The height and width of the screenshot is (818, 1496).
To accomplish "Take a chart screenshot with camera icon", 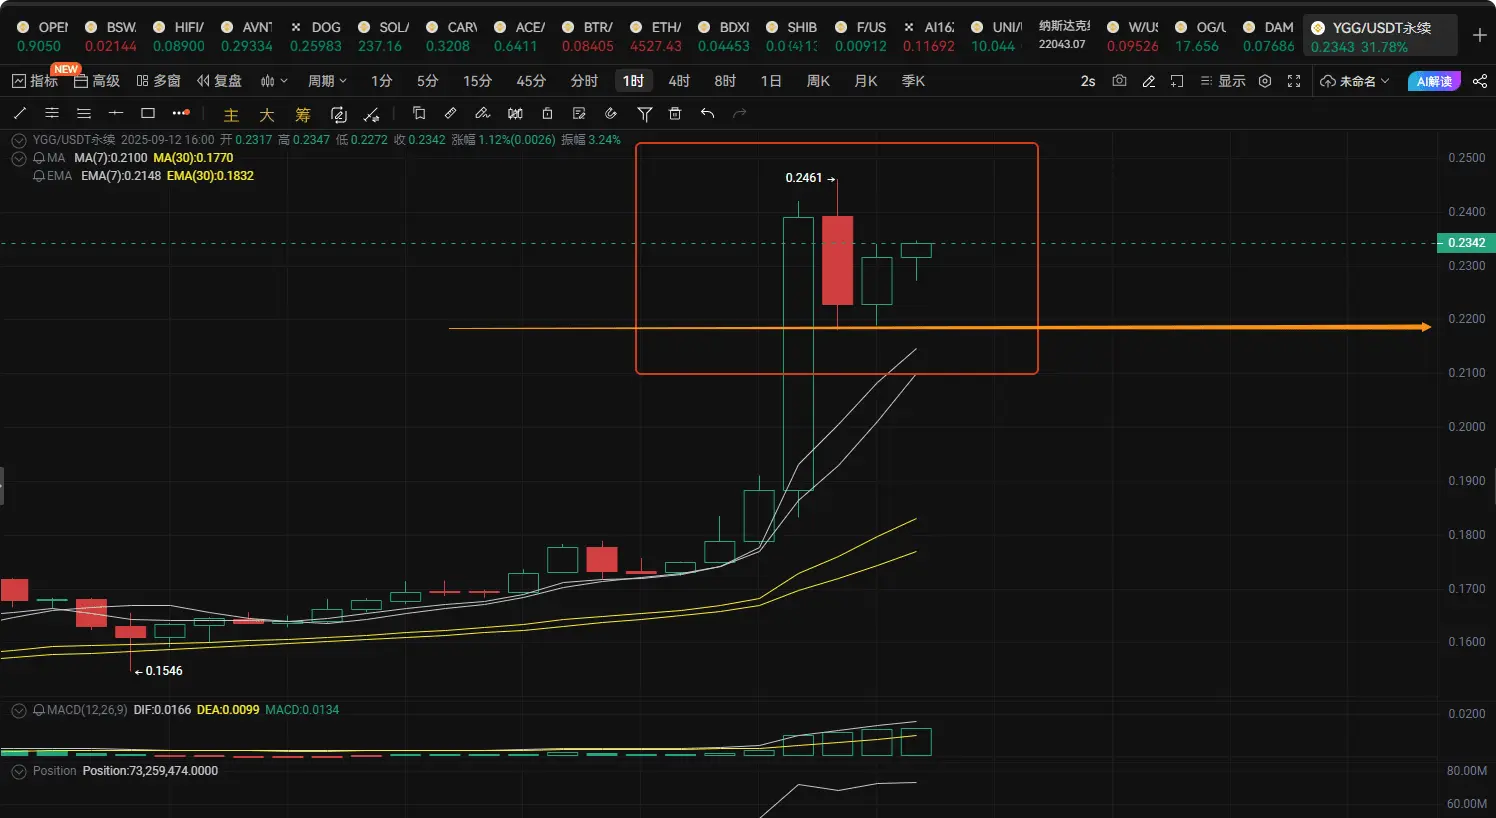I will point(1119,81).
